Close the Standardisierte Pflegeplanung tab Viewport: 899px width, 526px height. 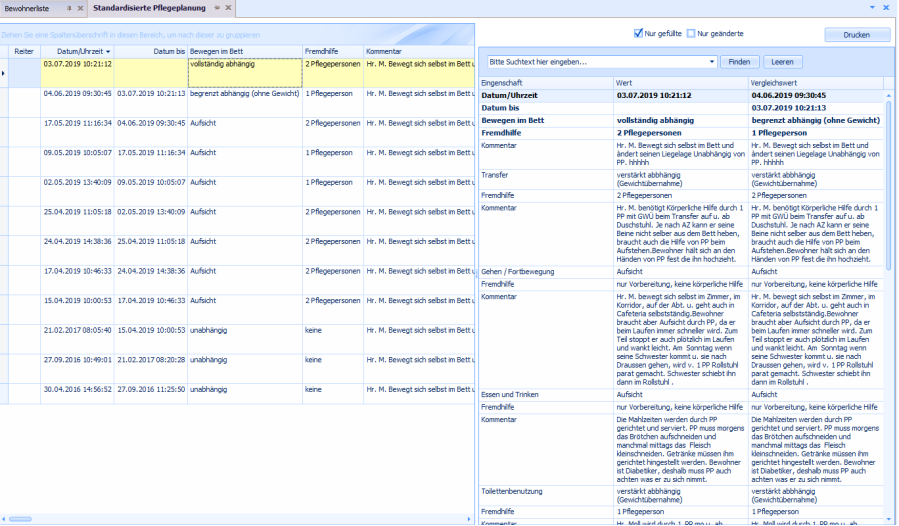229,8
